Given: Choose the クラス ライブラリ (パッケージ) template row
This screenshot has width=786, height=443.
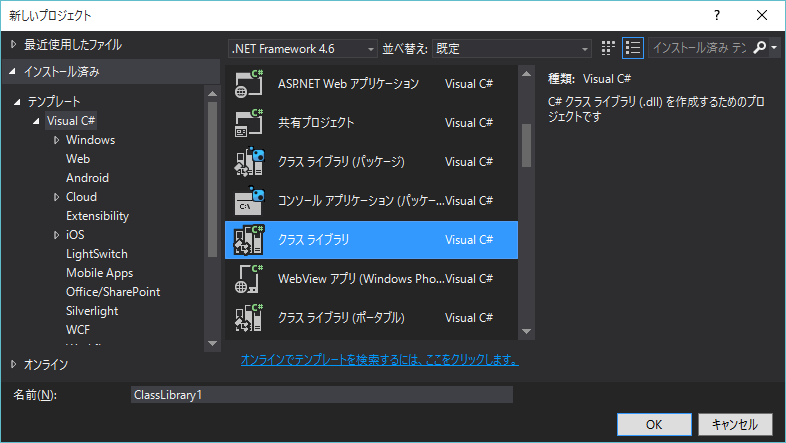Looking at the screenshot, I should pyautogui.click(x=371, y=162).
